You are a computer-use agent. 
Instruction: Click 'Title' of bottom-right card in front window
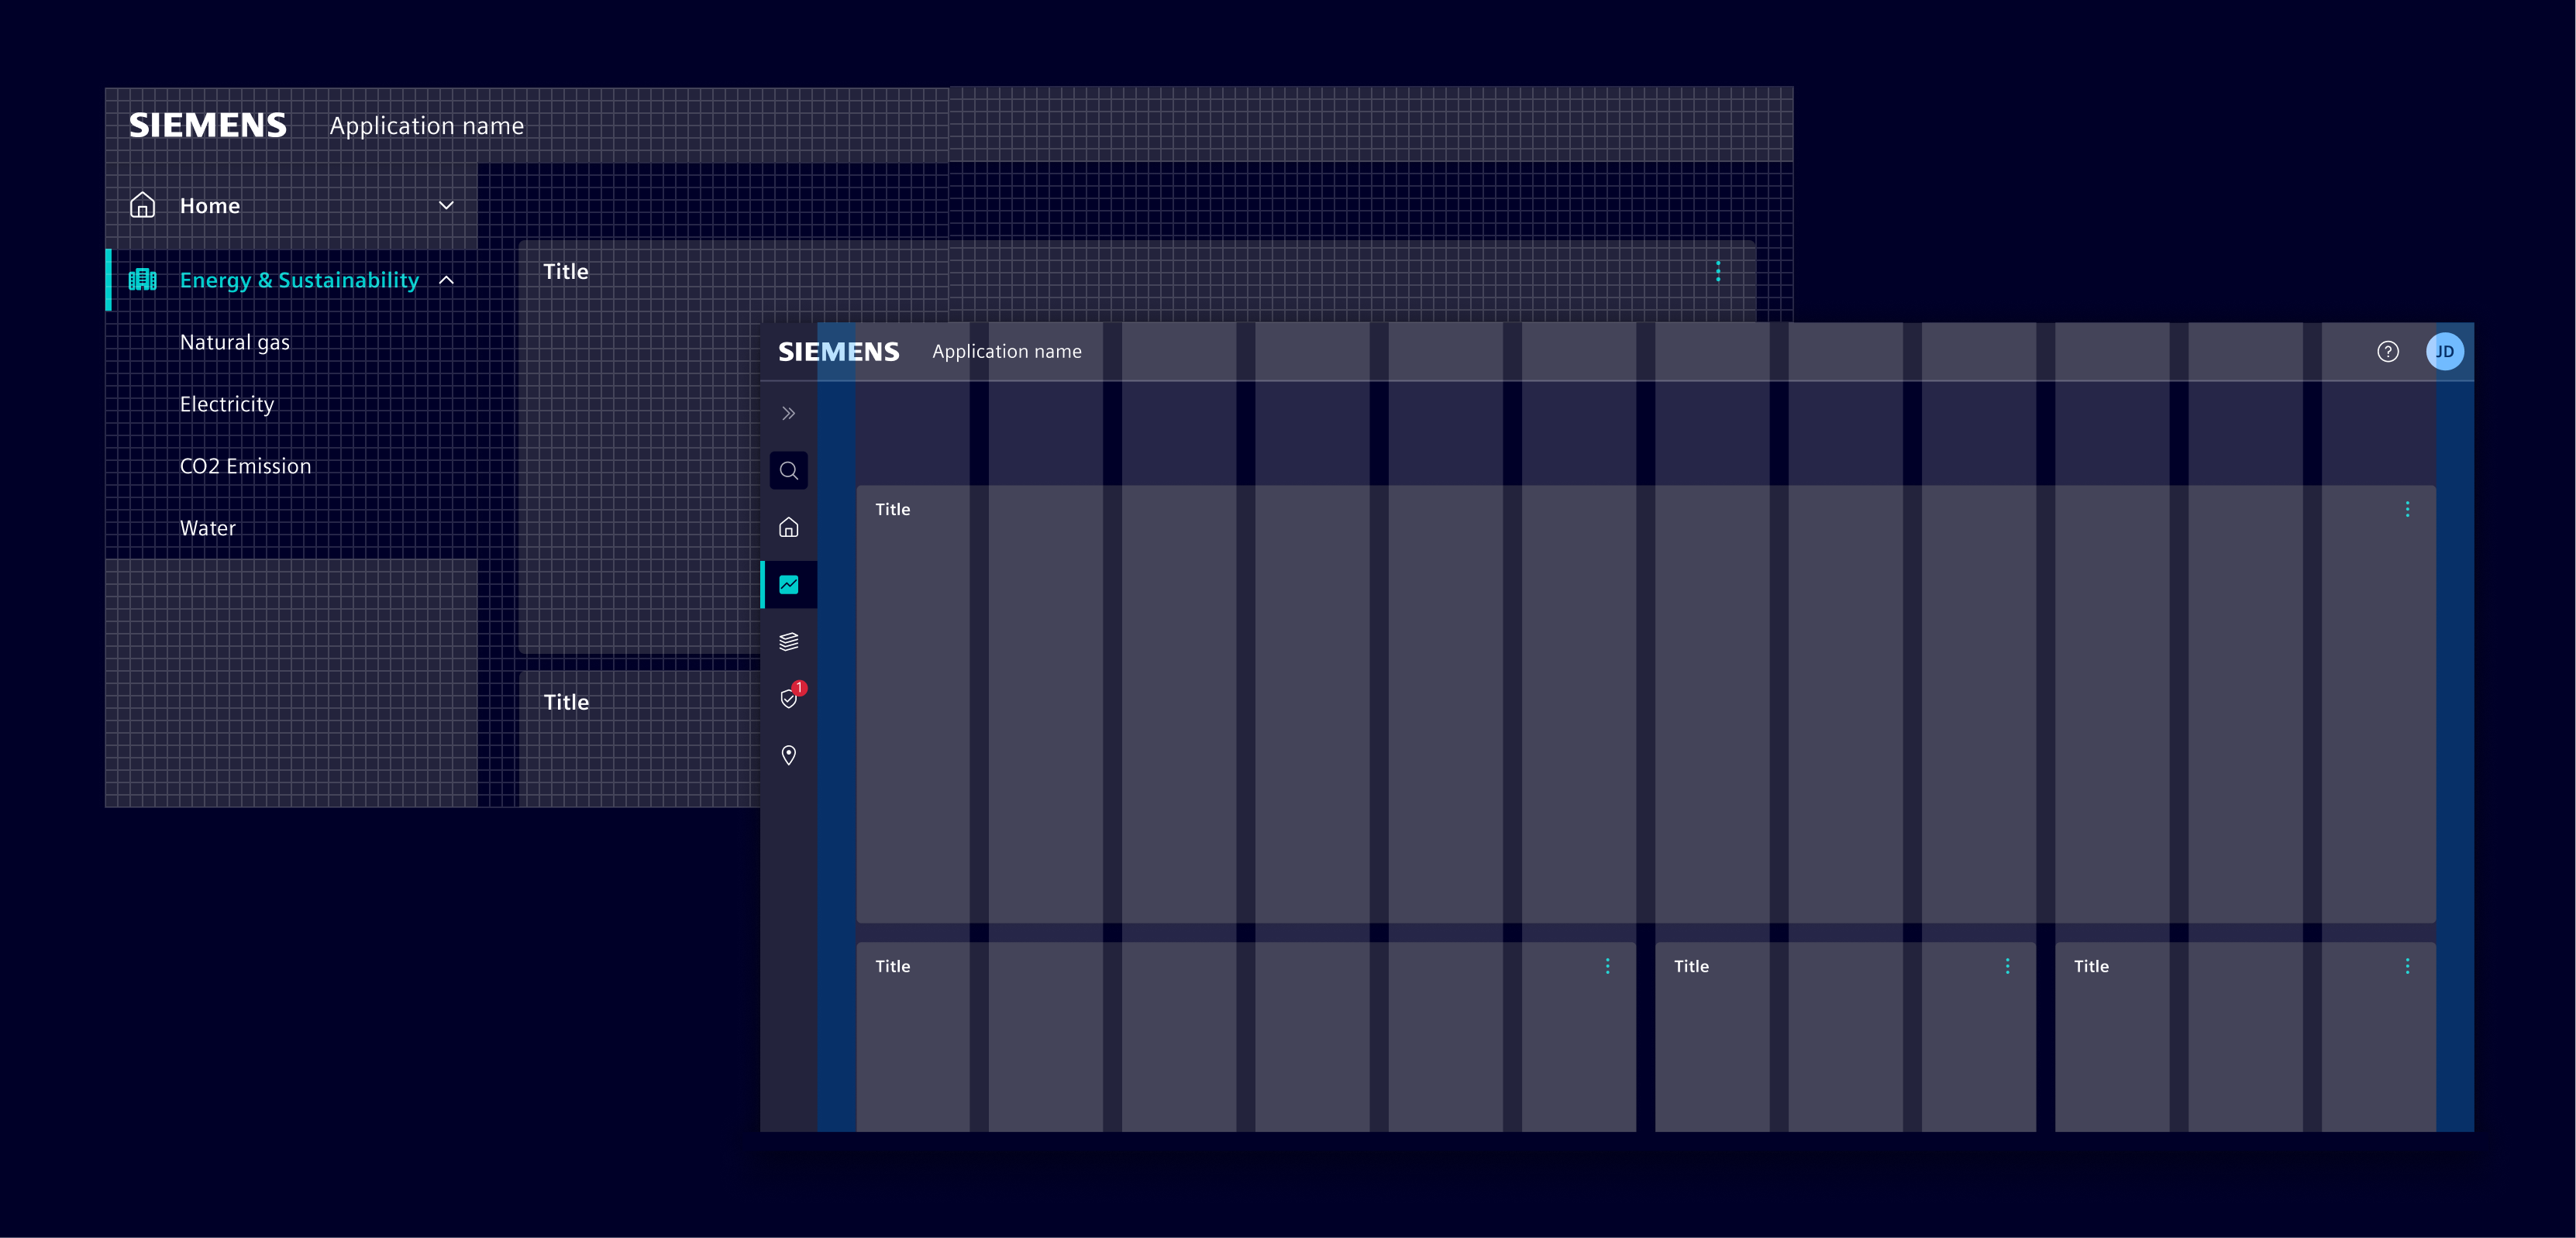tap(2092, 966)
